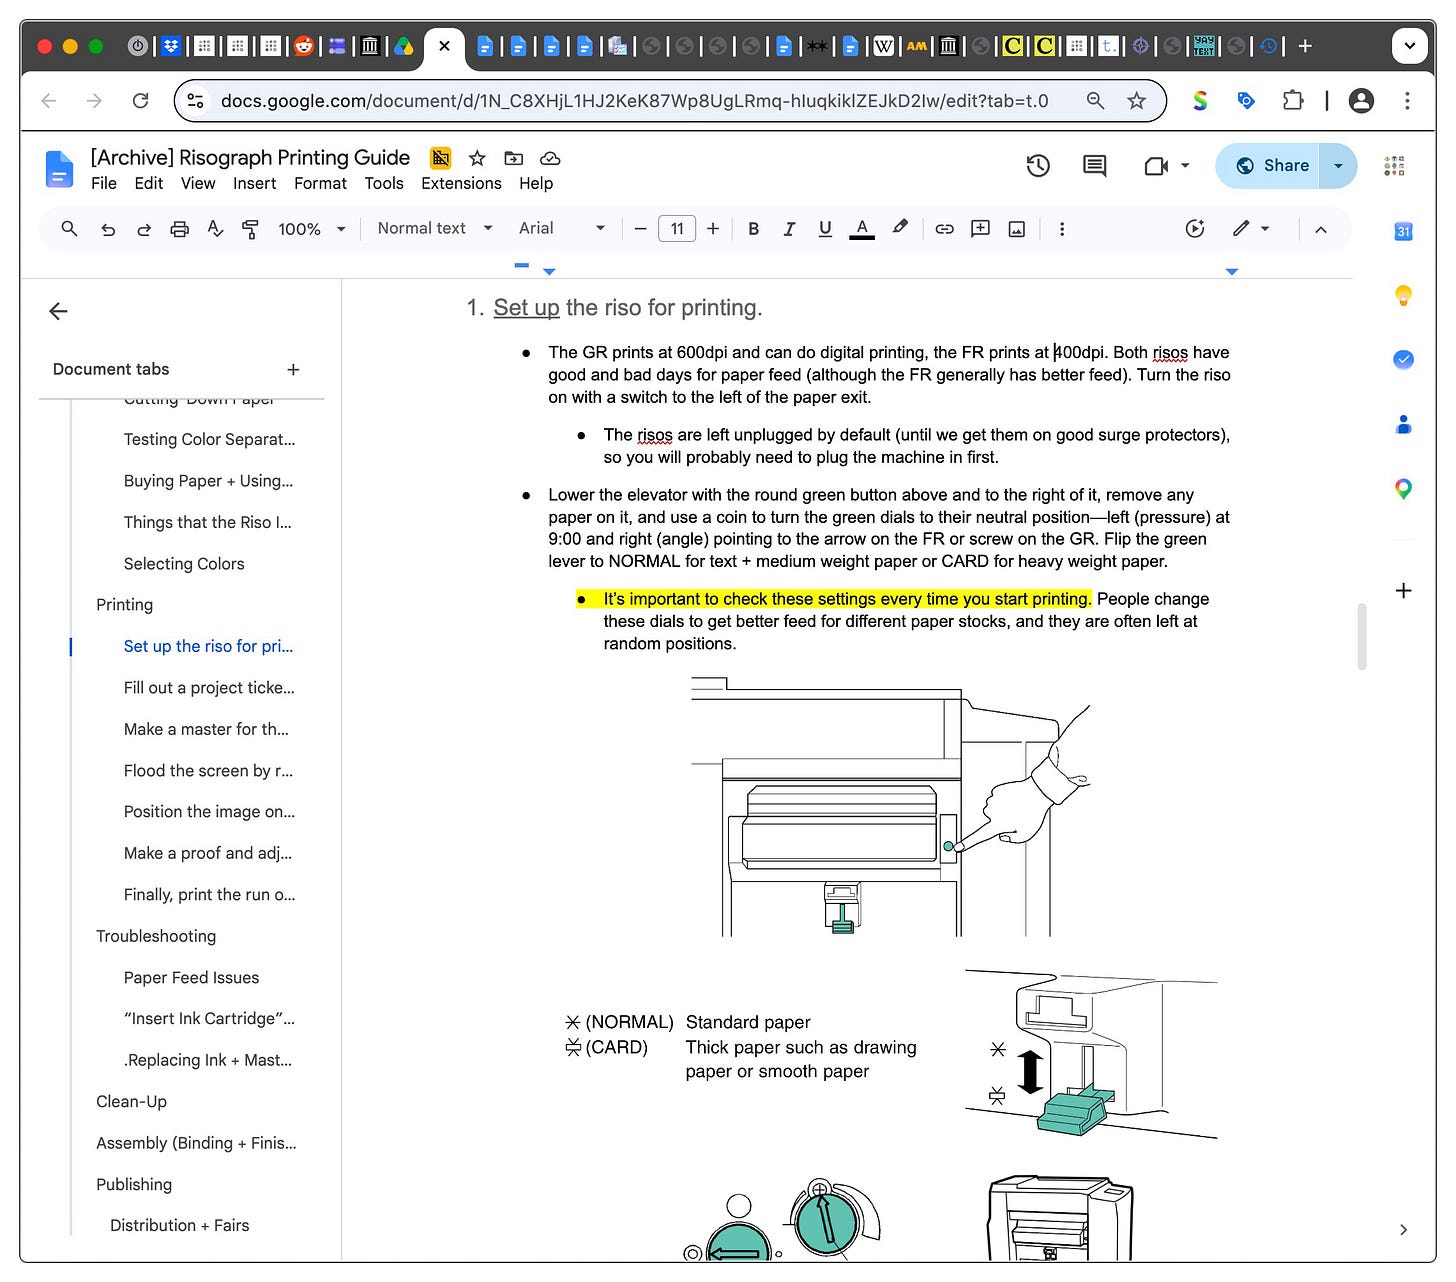This screenshot has height=1282, width=1456.
Task: Toggle italic formatting
Action: coord(789,229)
